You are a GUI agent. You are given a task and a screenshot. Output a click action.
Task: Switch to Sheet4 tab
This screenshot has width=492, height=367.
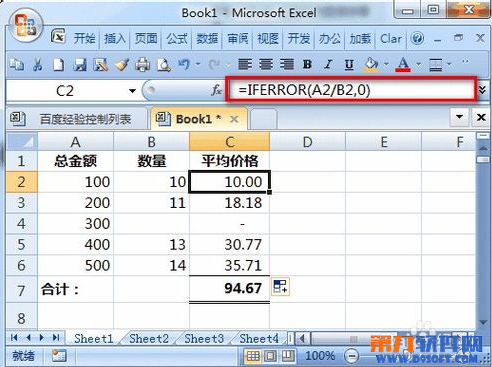(259, 339)
